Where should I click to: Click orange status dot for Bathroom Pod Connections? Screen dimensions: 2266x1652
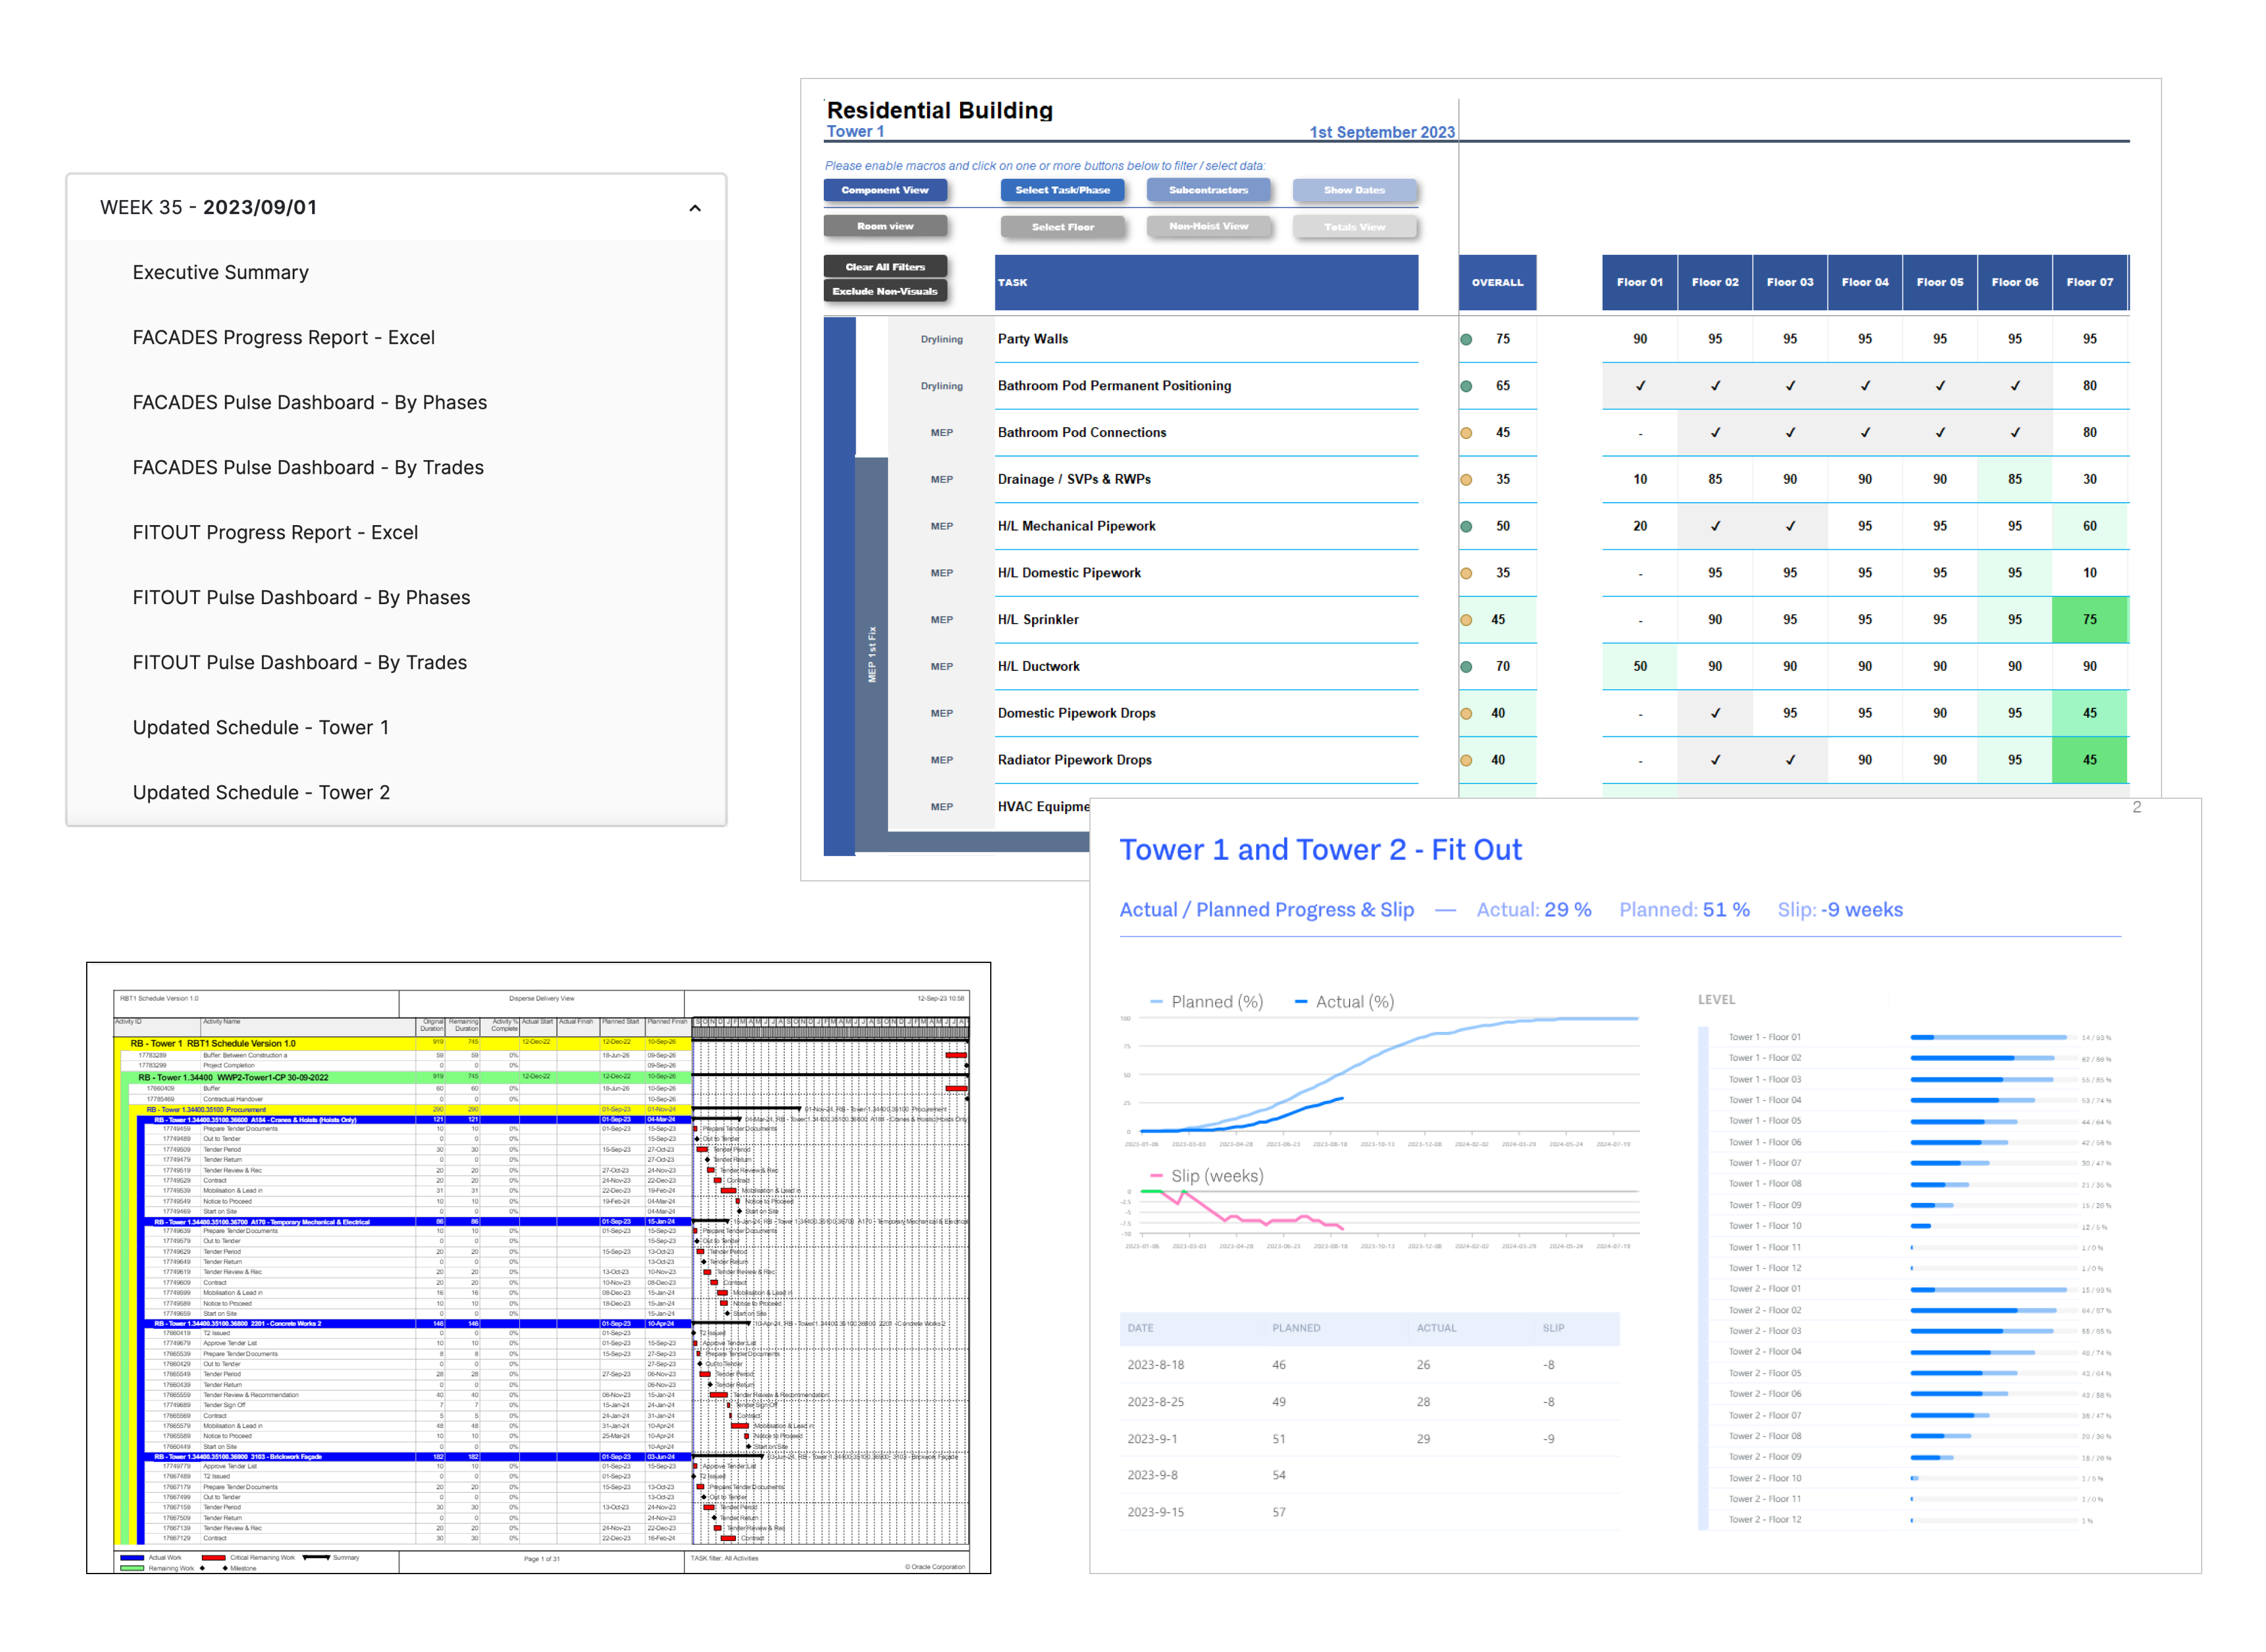click(1466, 433)
